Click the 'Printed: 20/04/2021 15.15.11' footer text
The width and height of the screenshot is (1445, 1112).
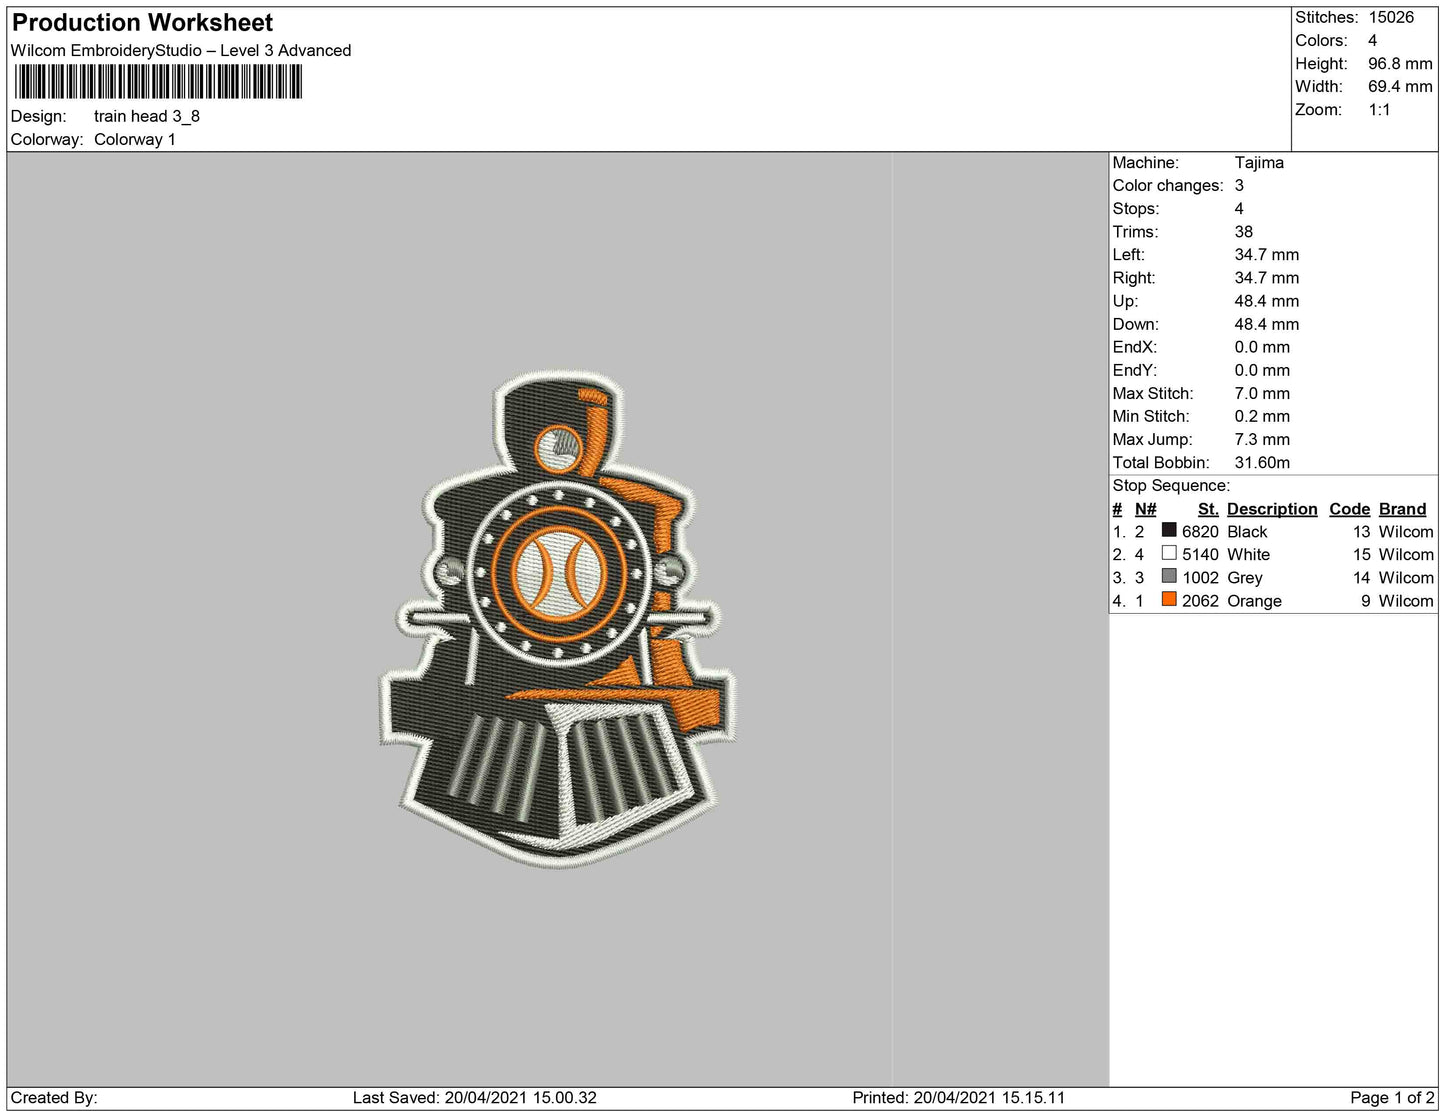pos(959,1097)
